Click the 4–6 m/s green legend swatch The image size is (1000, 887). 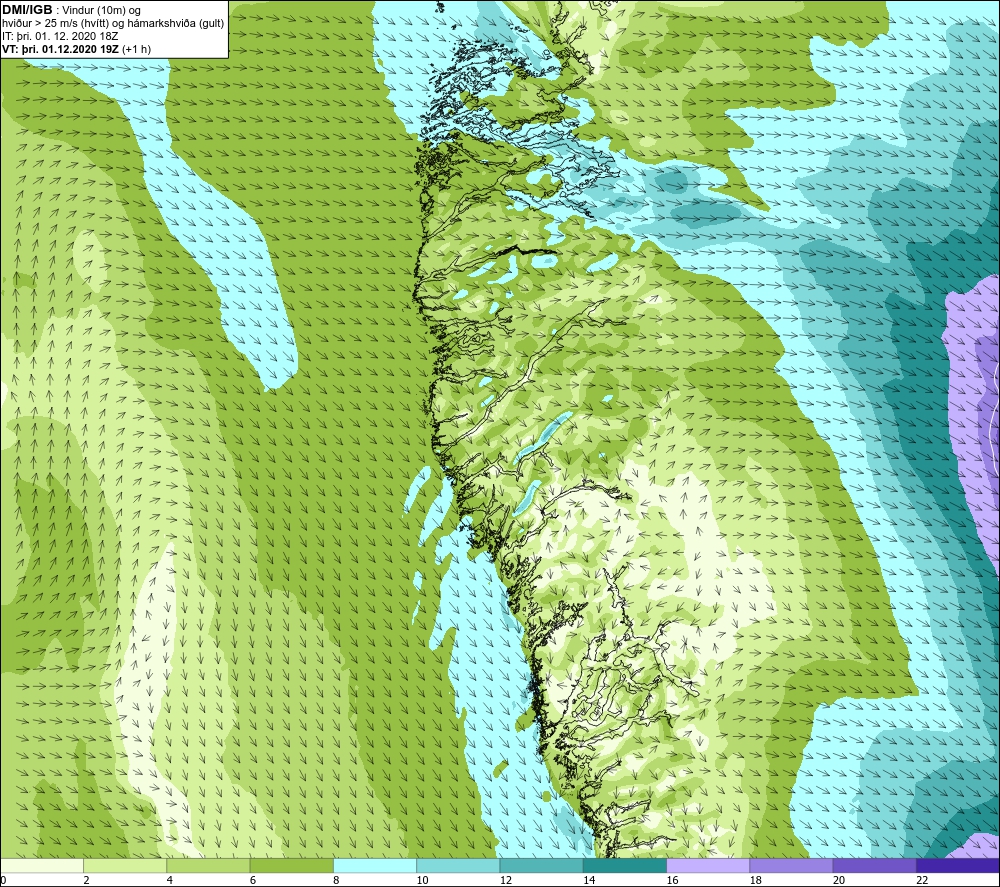point(209,865)
